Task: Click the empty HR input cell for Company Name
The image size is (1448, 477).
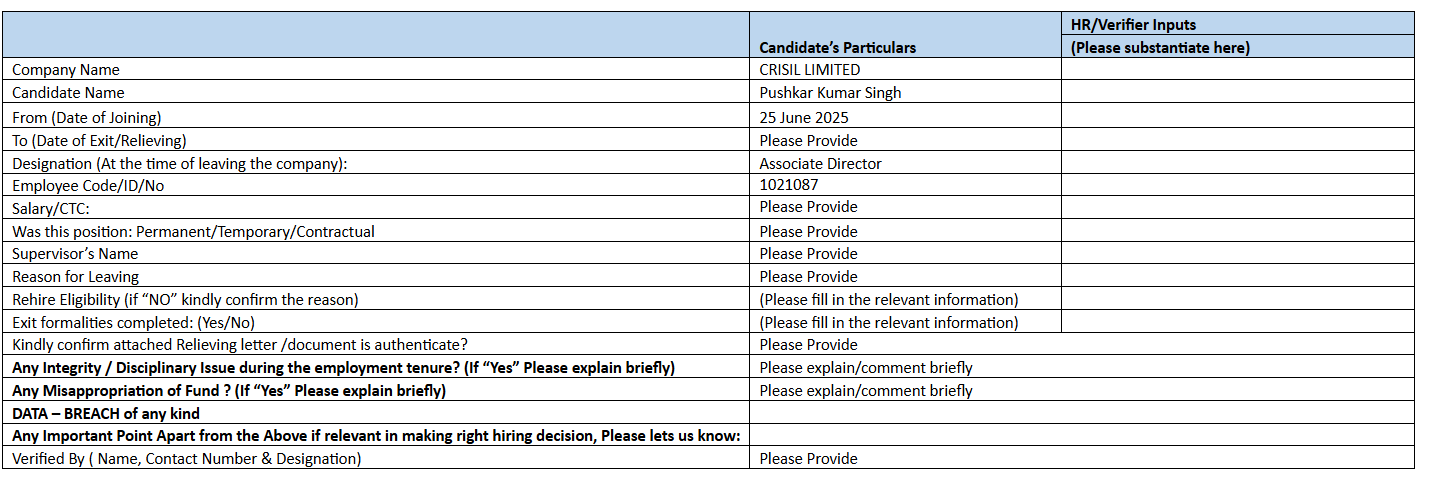Action: (x=1237, y=70)
